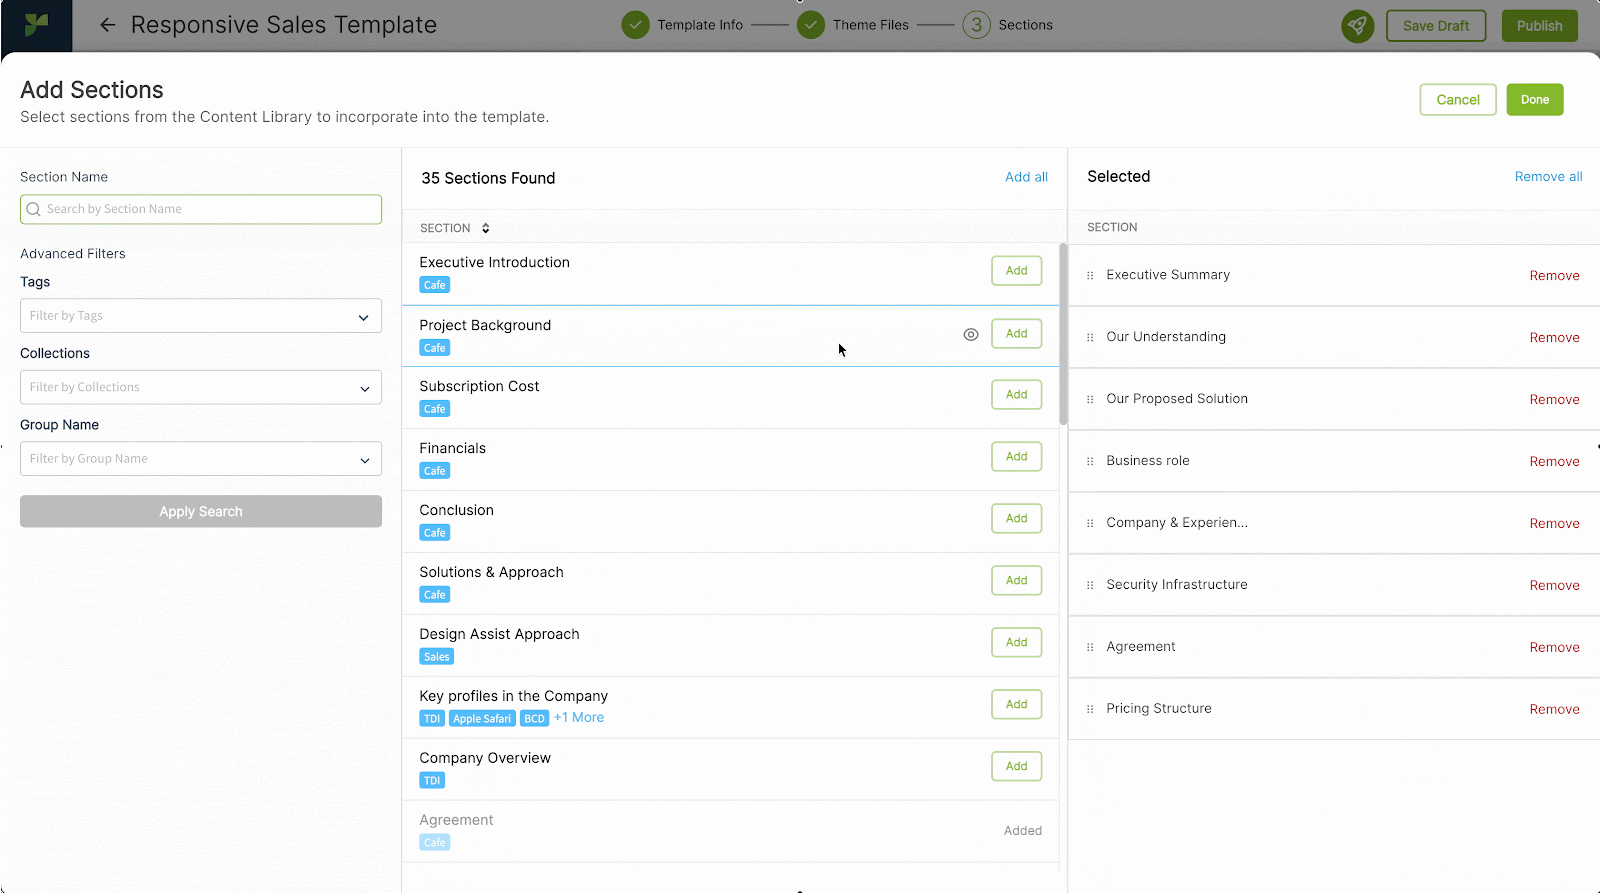
Task: Click the SECTION column sort arrows
Action: pos(486,228)
